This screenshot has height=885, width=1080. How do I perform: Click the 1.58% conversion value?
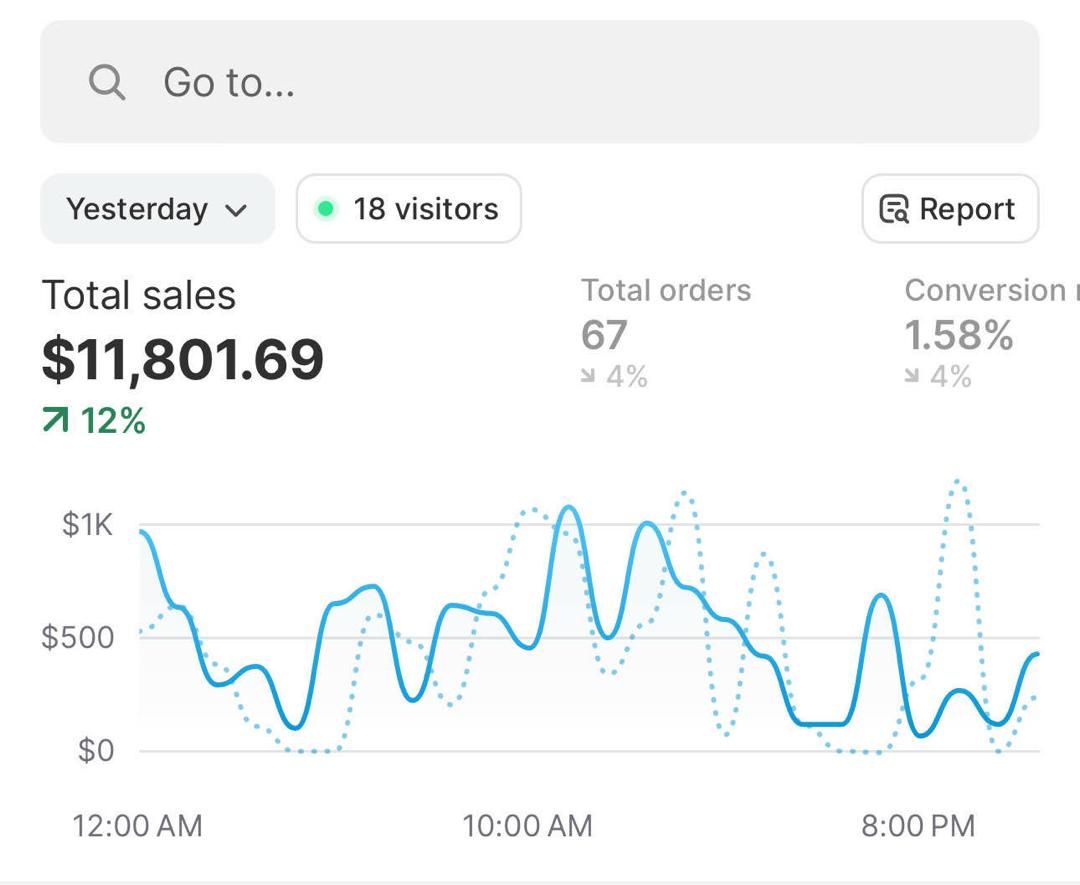pos(959,335)
